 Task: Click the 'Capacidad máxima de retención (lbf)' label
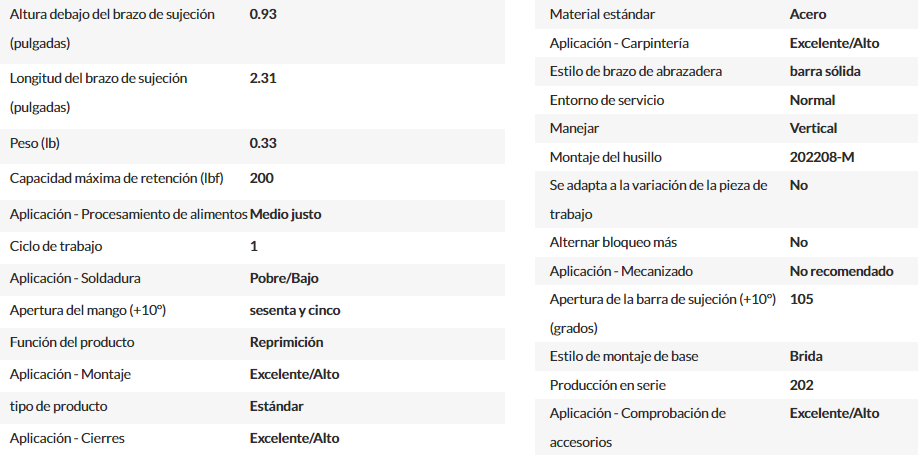117,178
